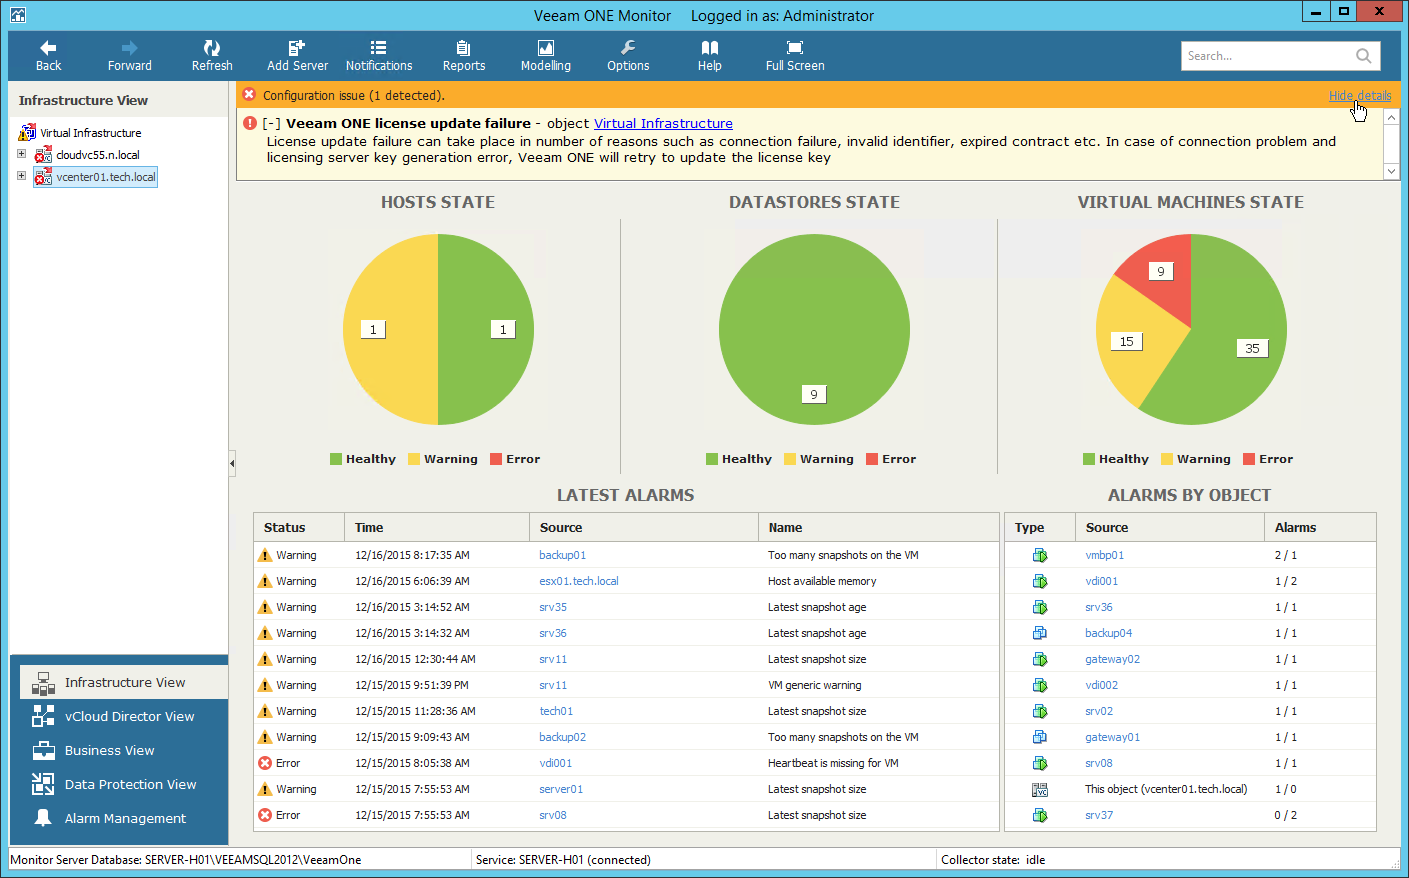Click VM type icon for gateway01 row
This screenshot has height=878, width=1409.
(x=1040, y=737)
